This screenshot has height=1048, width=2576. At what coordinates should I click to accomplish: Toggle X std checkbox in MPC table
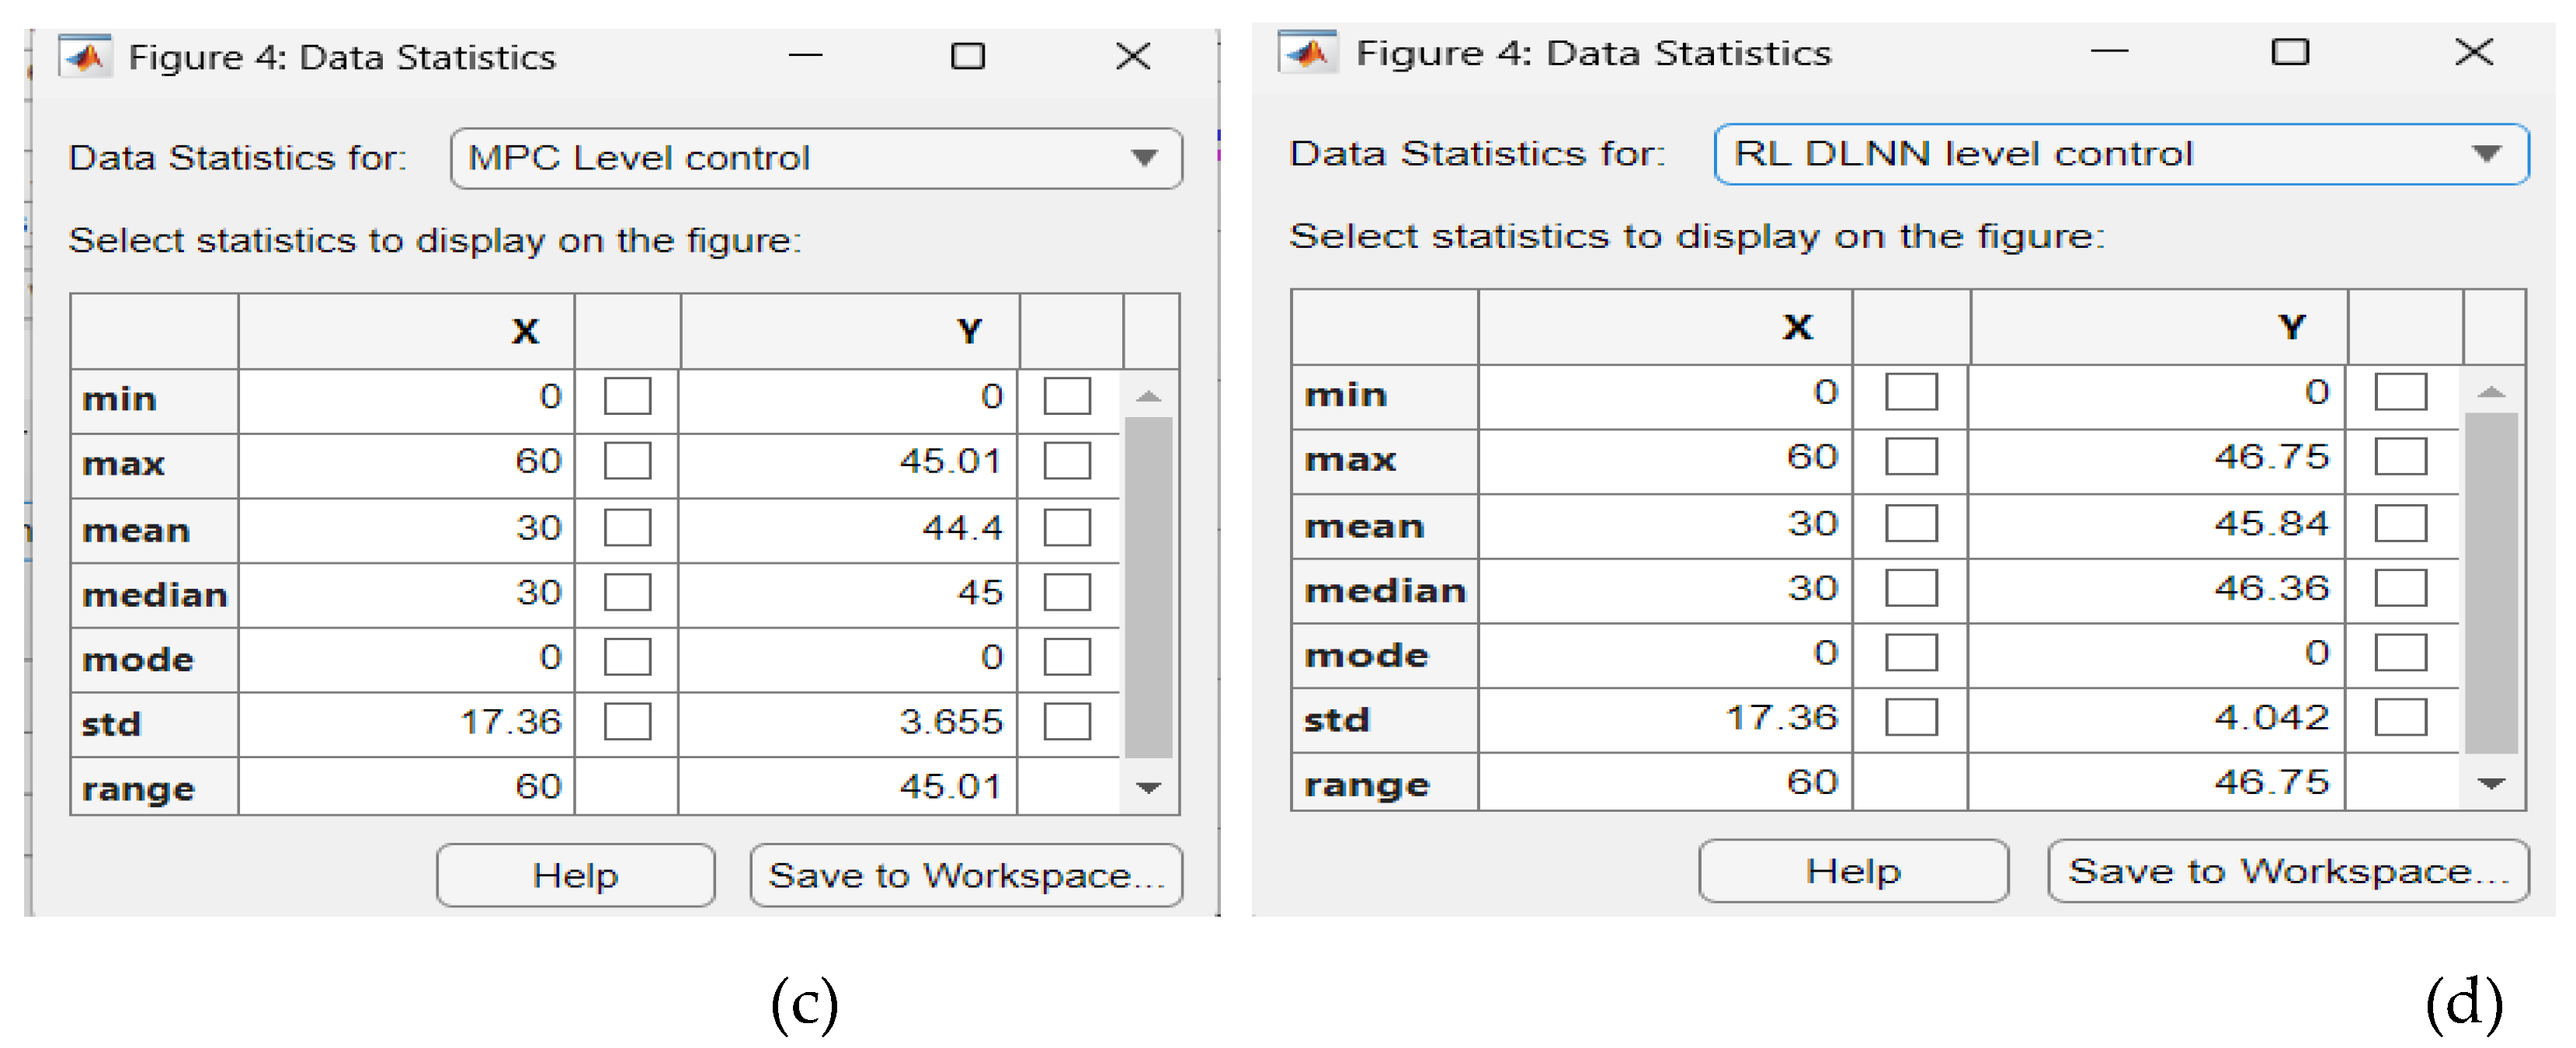[627, 721]
